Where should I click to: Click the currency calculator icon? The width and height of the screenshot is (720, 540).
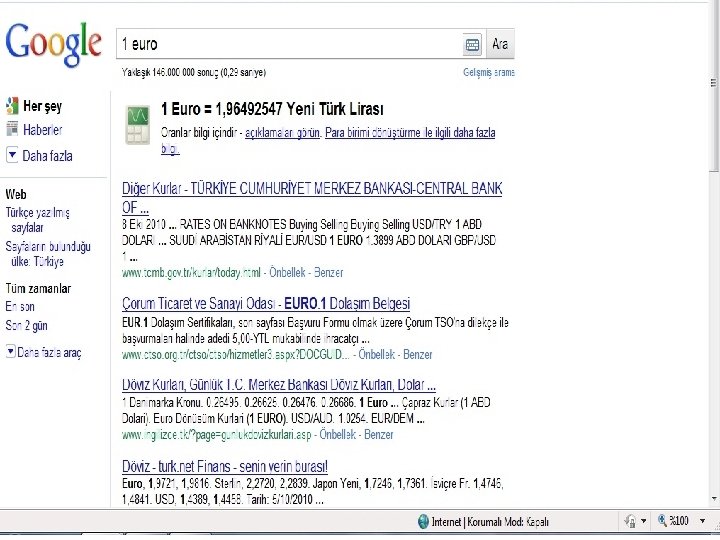tap(137, 124)
